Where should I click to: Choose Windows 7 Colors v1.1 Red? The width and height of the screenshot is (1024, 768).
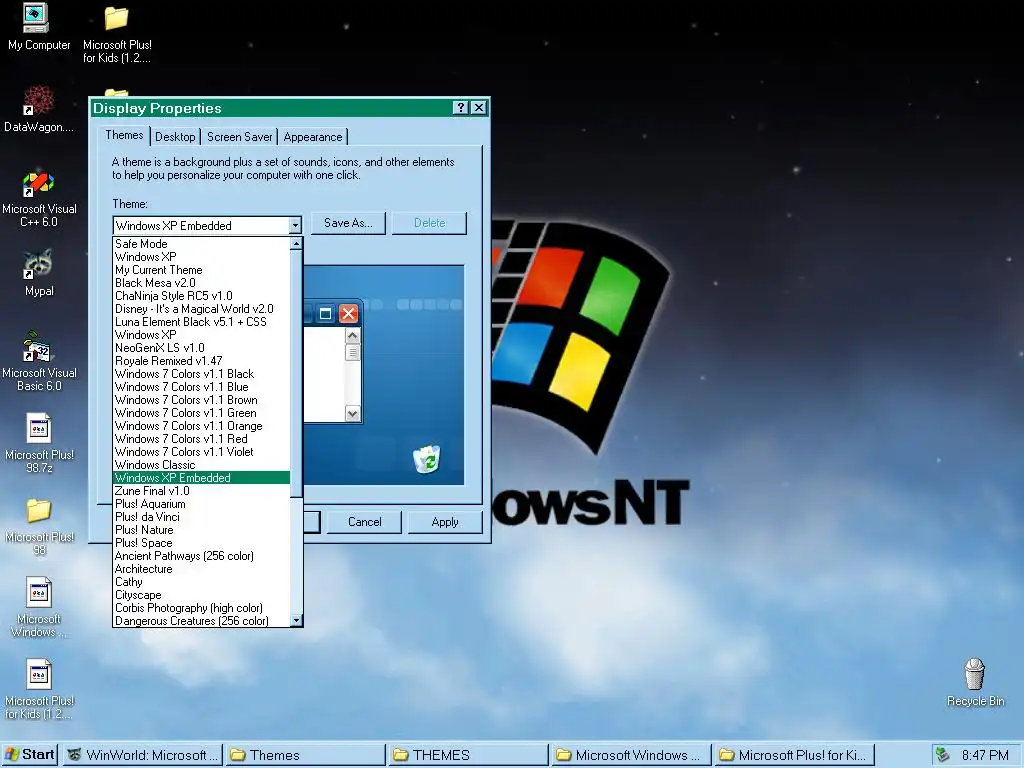(x=202, y=439)
